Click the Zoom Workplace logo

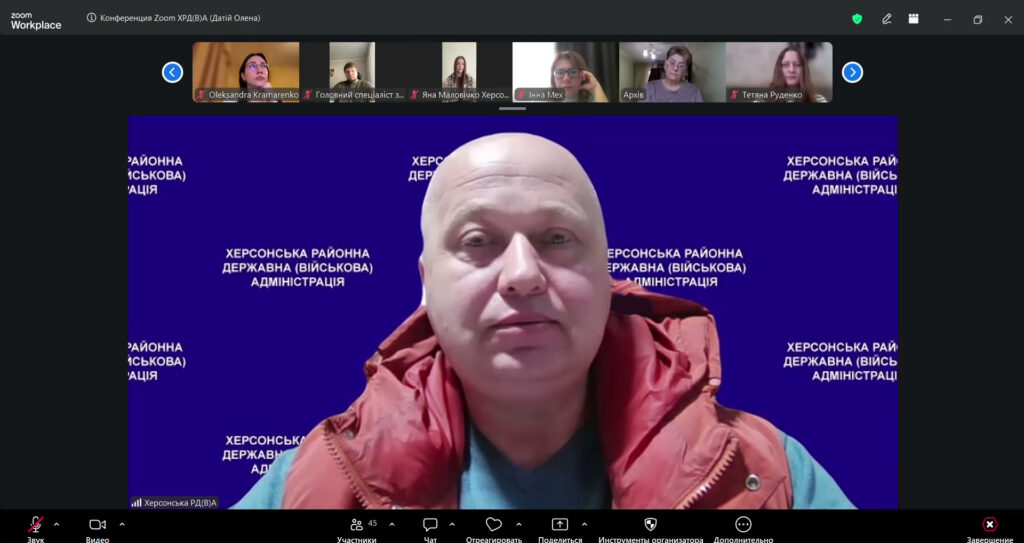click(x=36, y=20)
